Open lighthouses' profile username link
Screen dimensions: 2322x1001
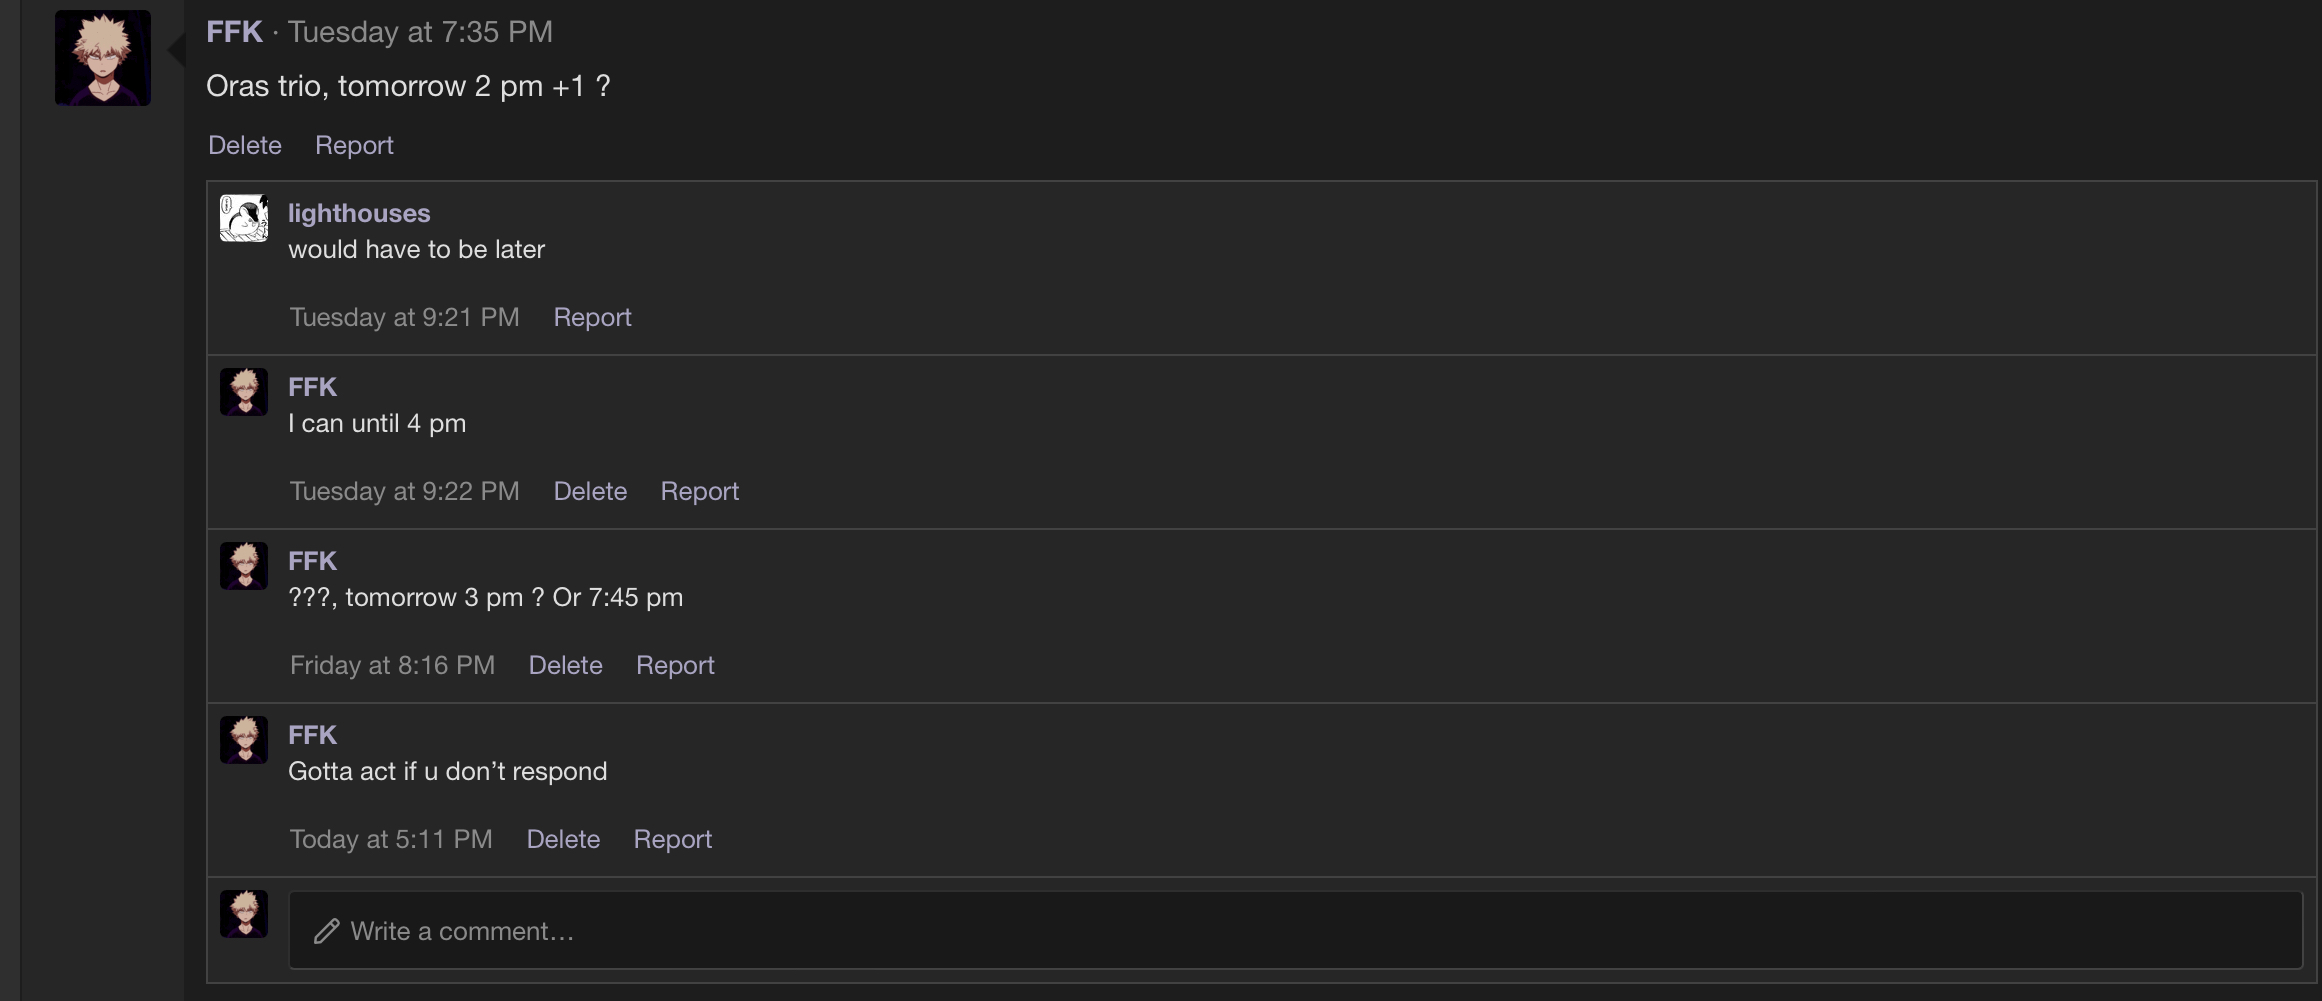(x=359, y=213)
